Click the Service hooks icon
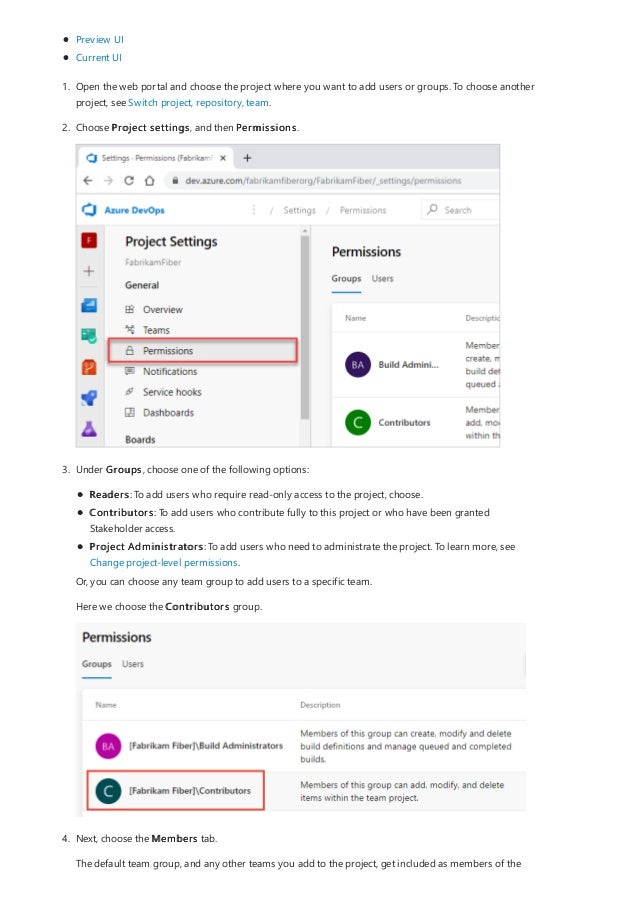Screen dimensions: 638x903 [130, 392]
